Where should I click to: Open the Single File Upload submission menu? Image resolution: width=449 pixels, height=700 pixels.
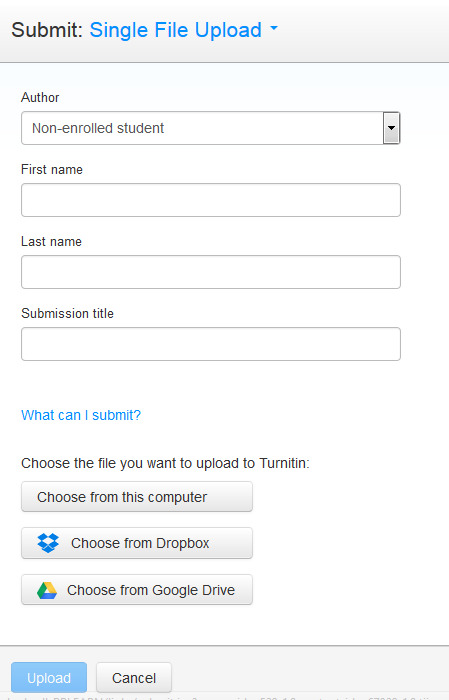(x=175, y=30)
